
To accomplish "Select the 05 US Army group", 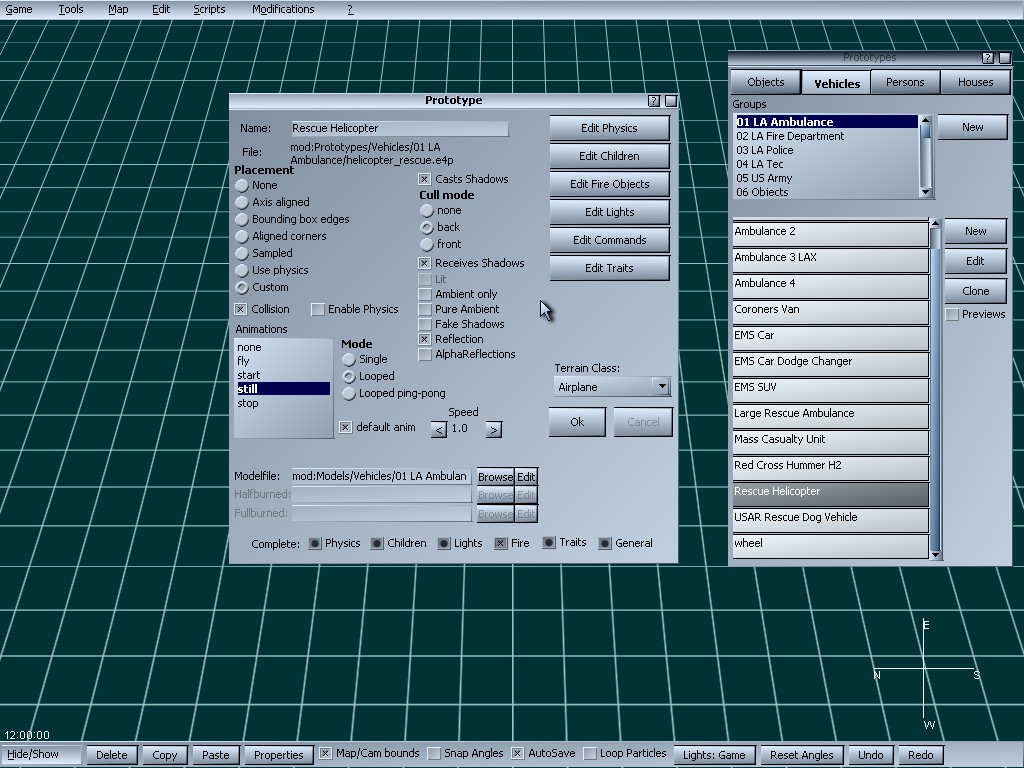I will pyautogui.click(x=826, y=178).
